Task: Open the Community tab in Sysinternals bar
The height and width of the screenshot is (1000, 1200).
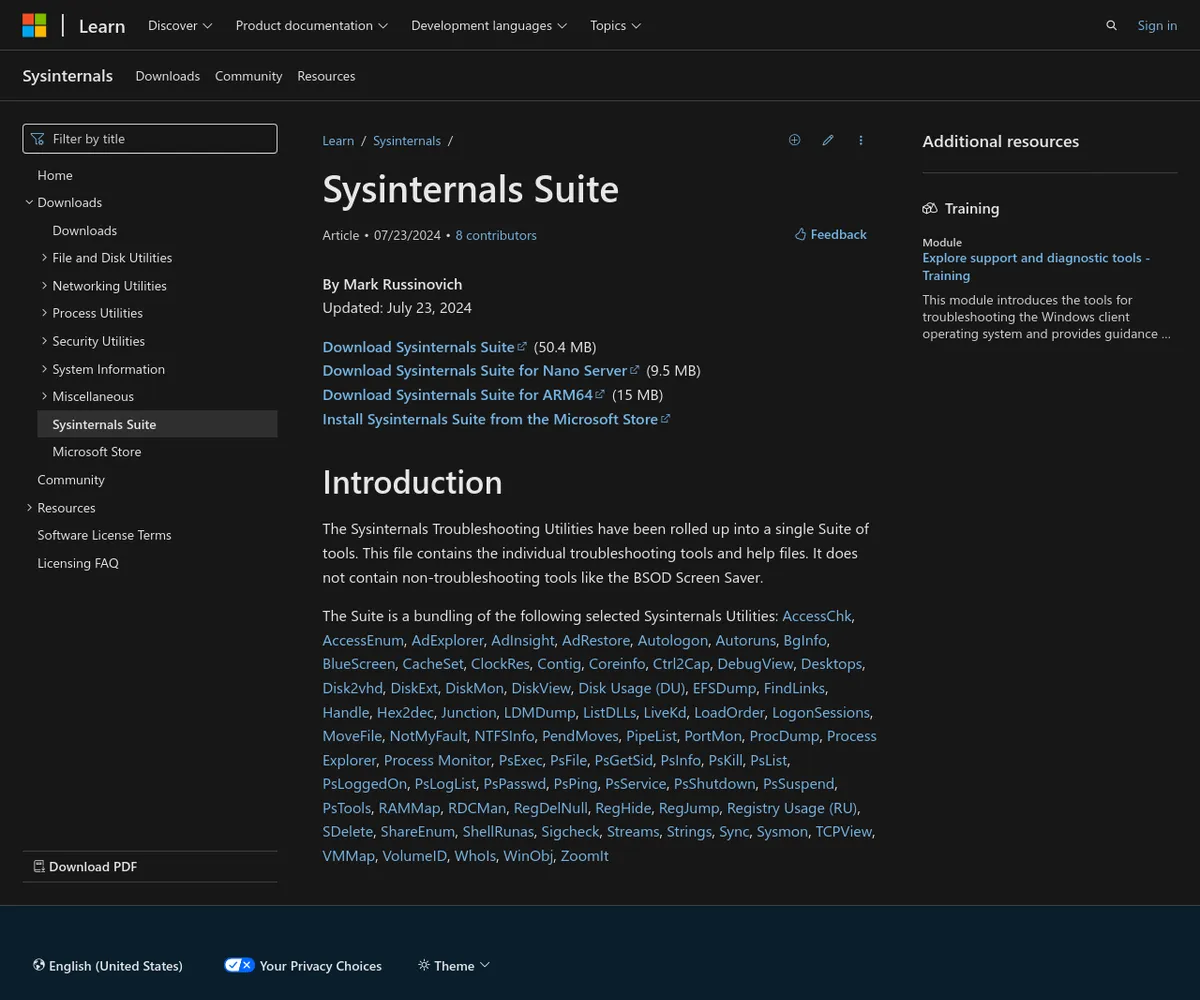Action: (248, 76)
